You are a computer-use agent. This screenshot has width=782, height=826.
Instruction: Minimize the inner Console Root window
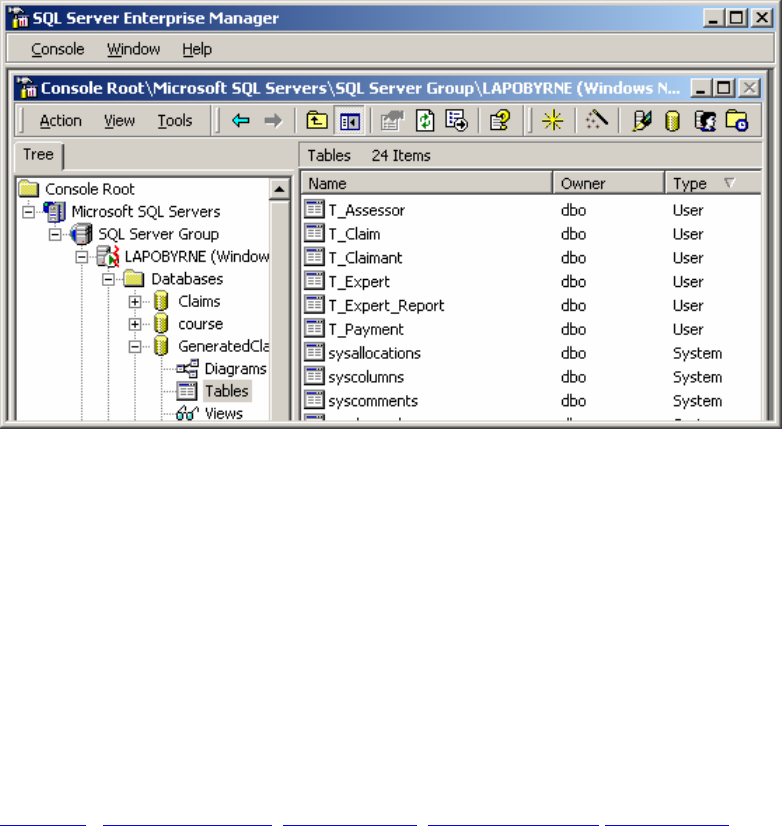[700, 88]
